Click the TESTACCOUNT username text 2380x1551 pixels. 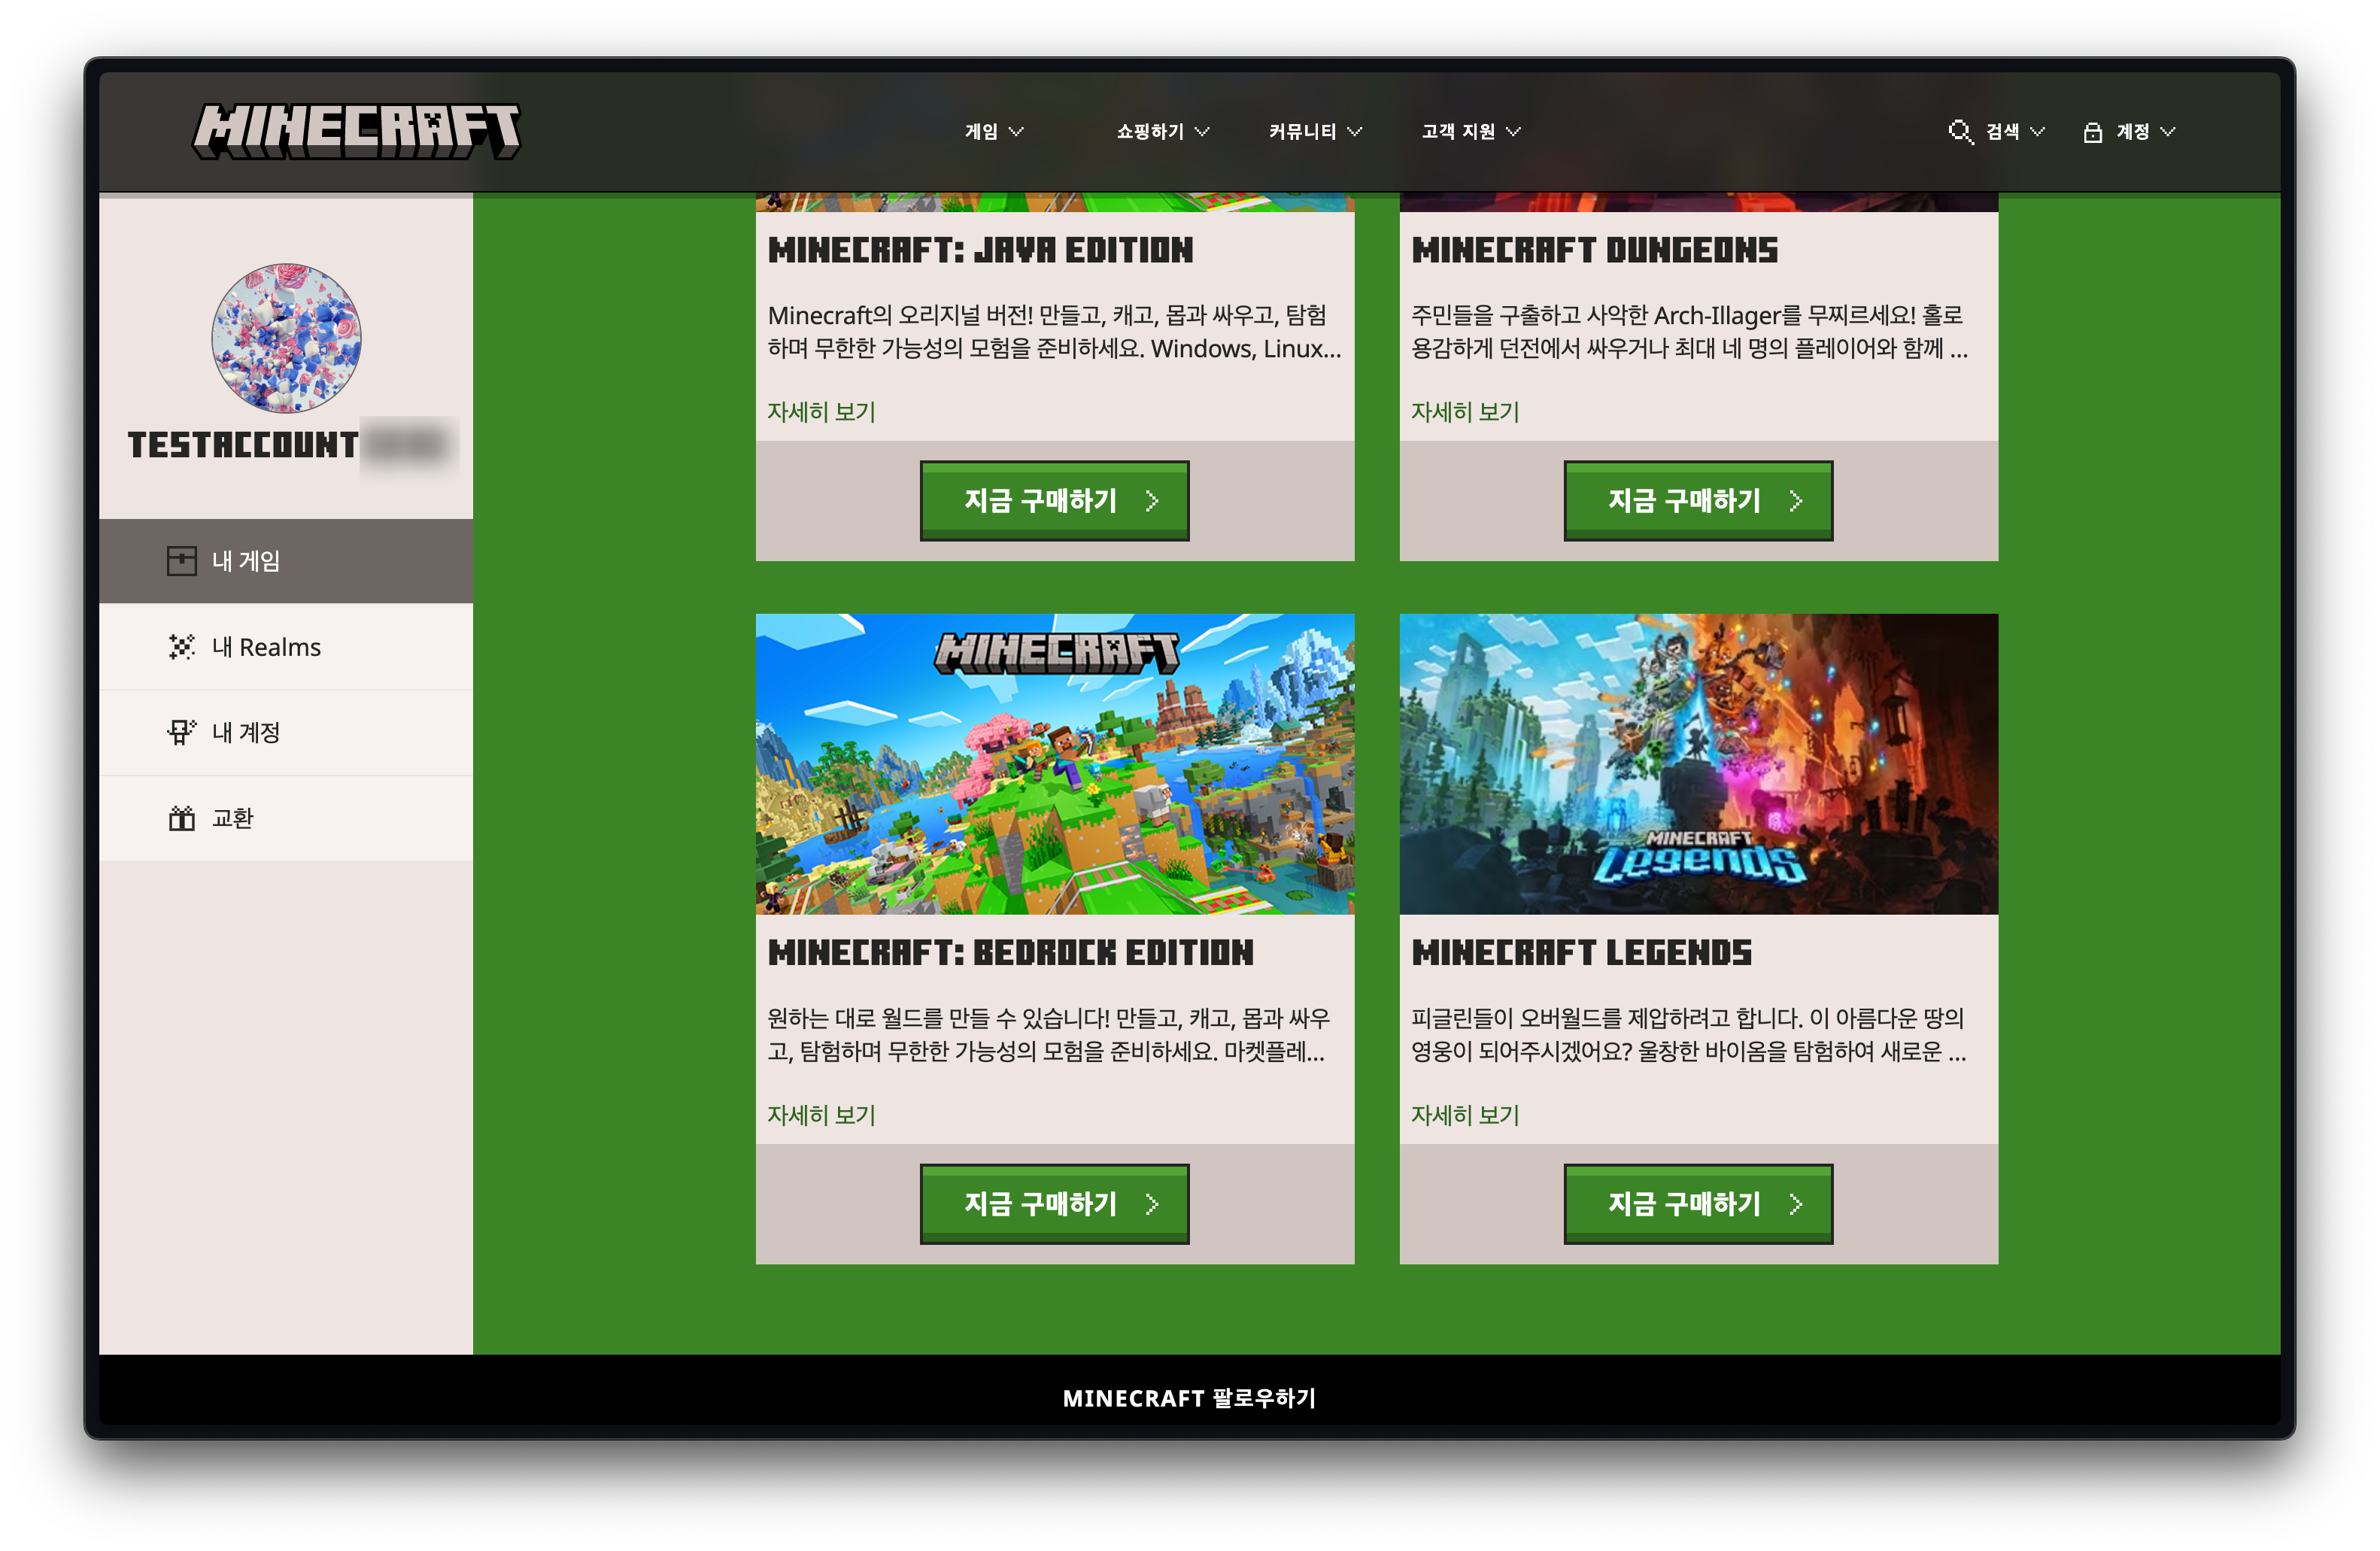click(x=243, y=445)
